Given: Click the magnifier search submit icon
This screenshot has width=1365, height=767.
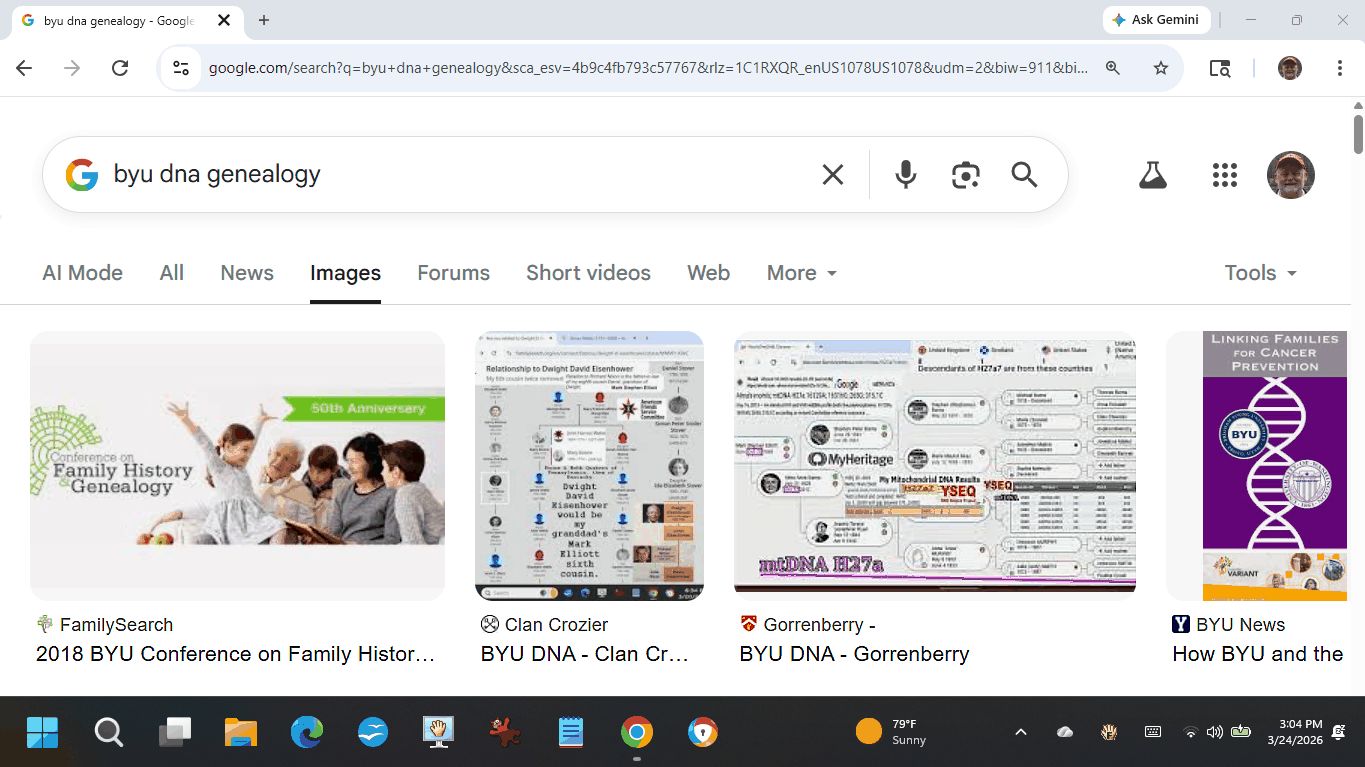Looking at the screenshot, I should pyautogui.click(x=1024, y=175).
